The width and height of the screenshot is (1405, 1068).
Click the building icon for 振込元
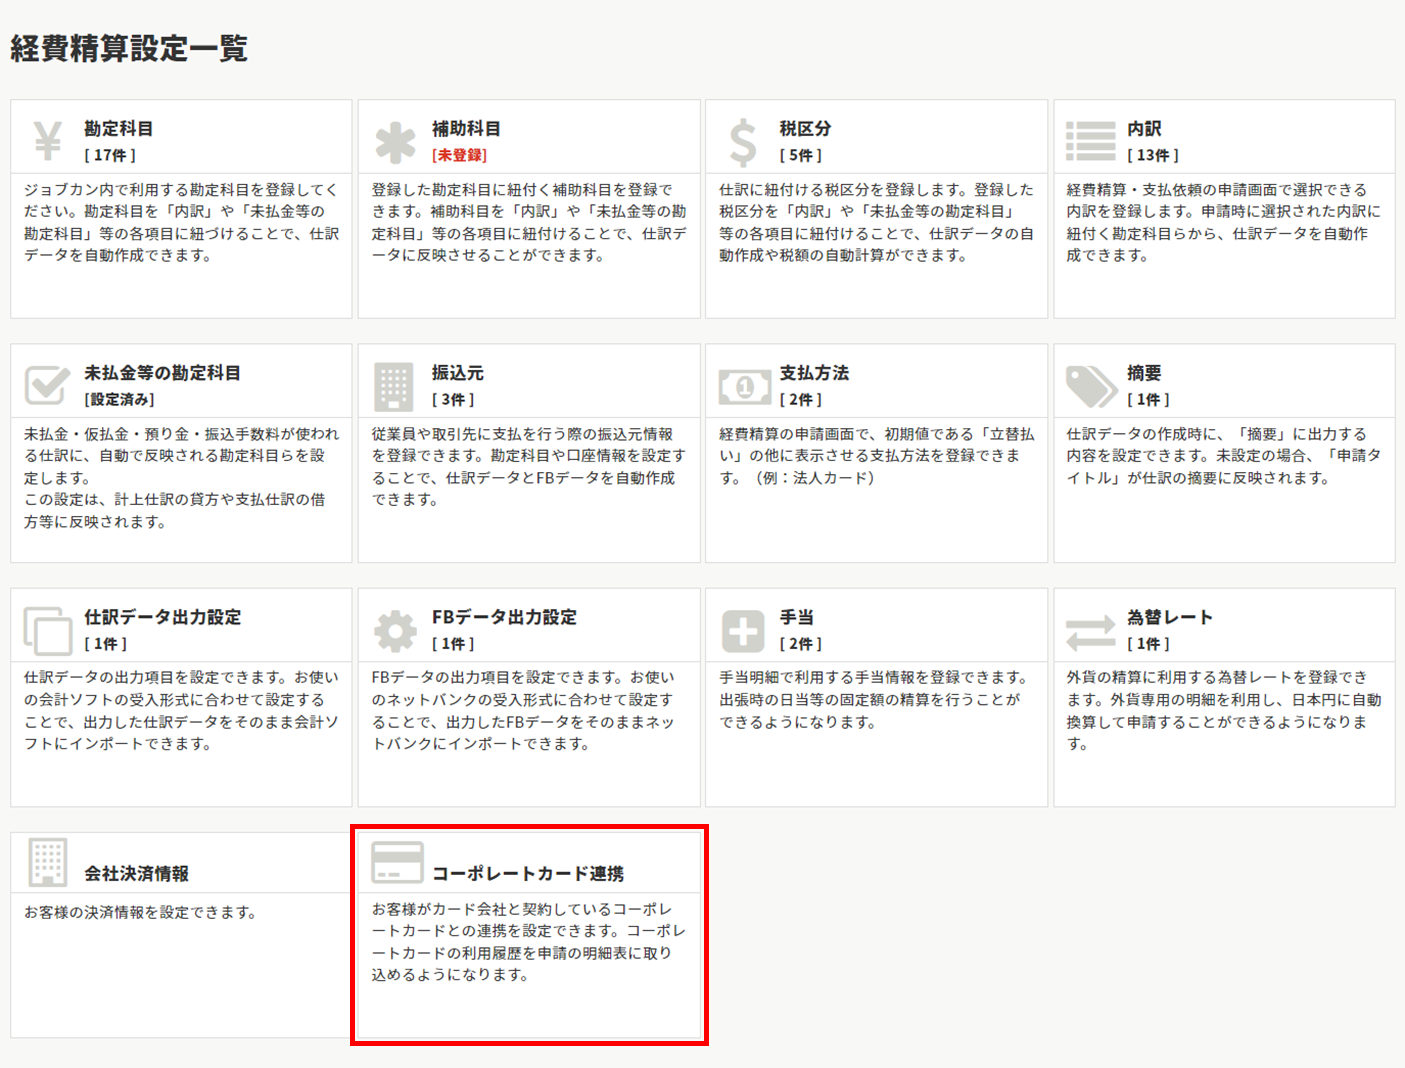[x=393, y=386]
